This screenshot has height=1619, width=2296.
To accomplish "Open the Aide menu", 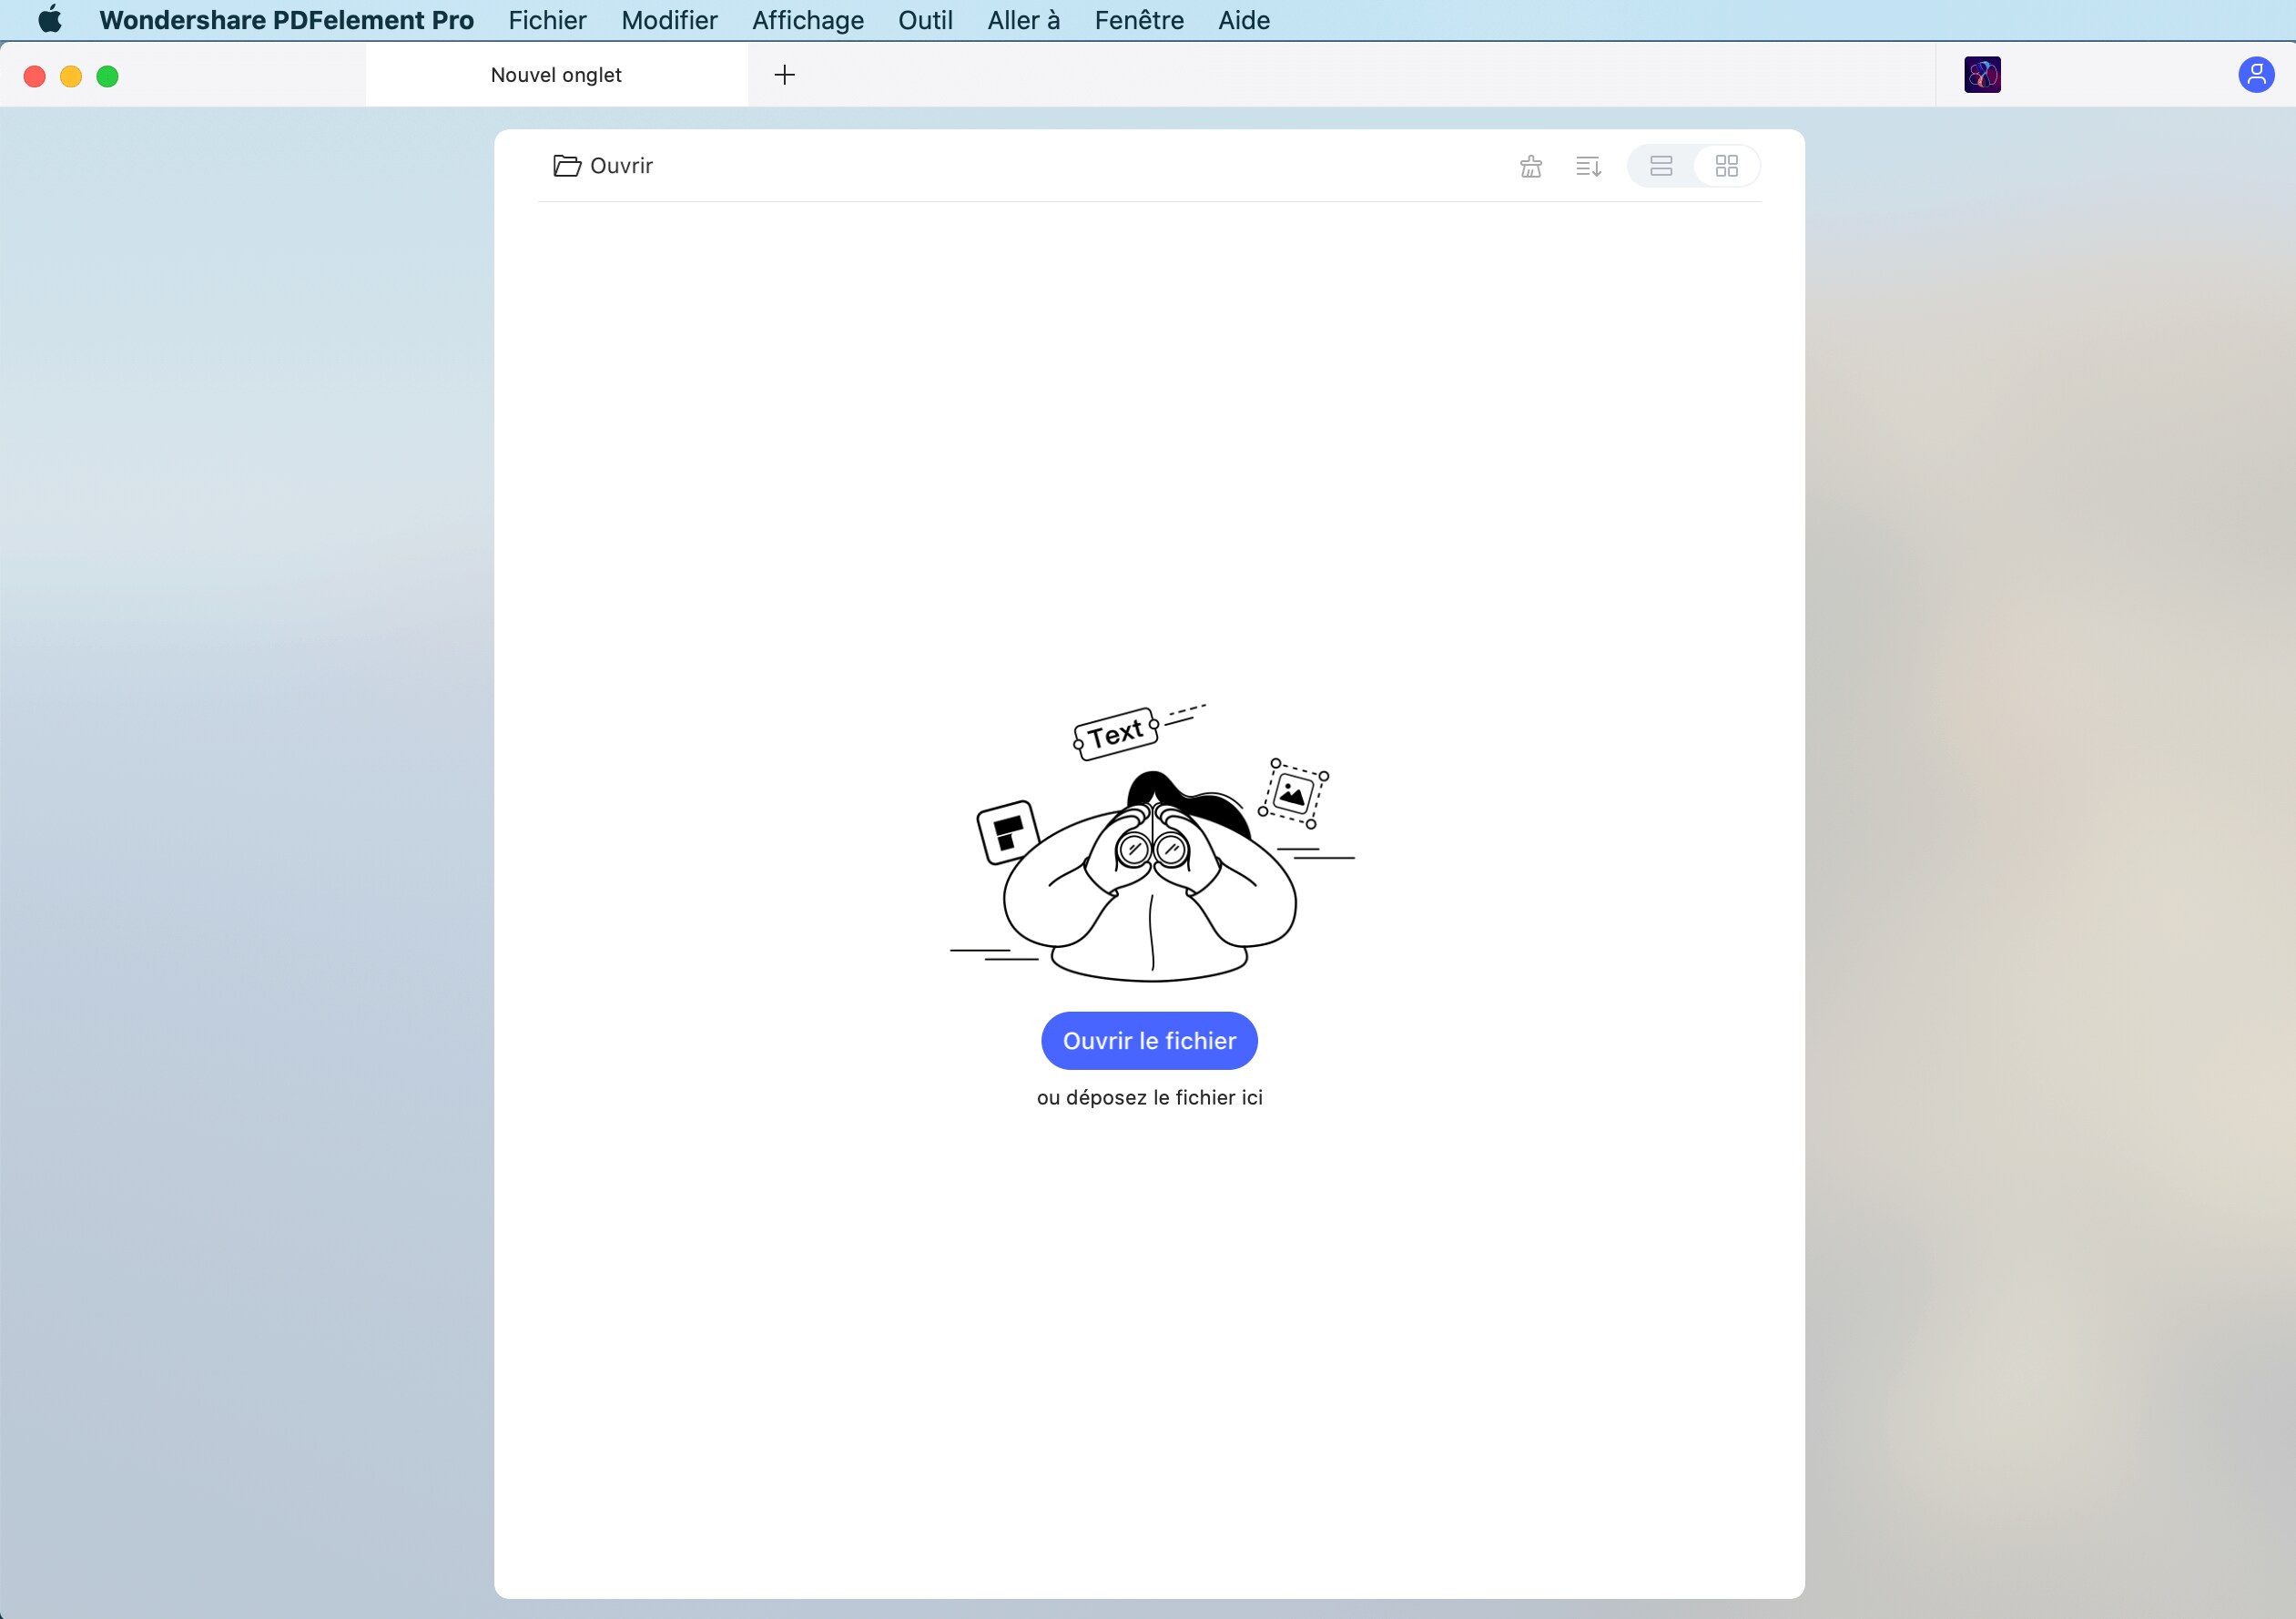I will (x=1242, y=20).
